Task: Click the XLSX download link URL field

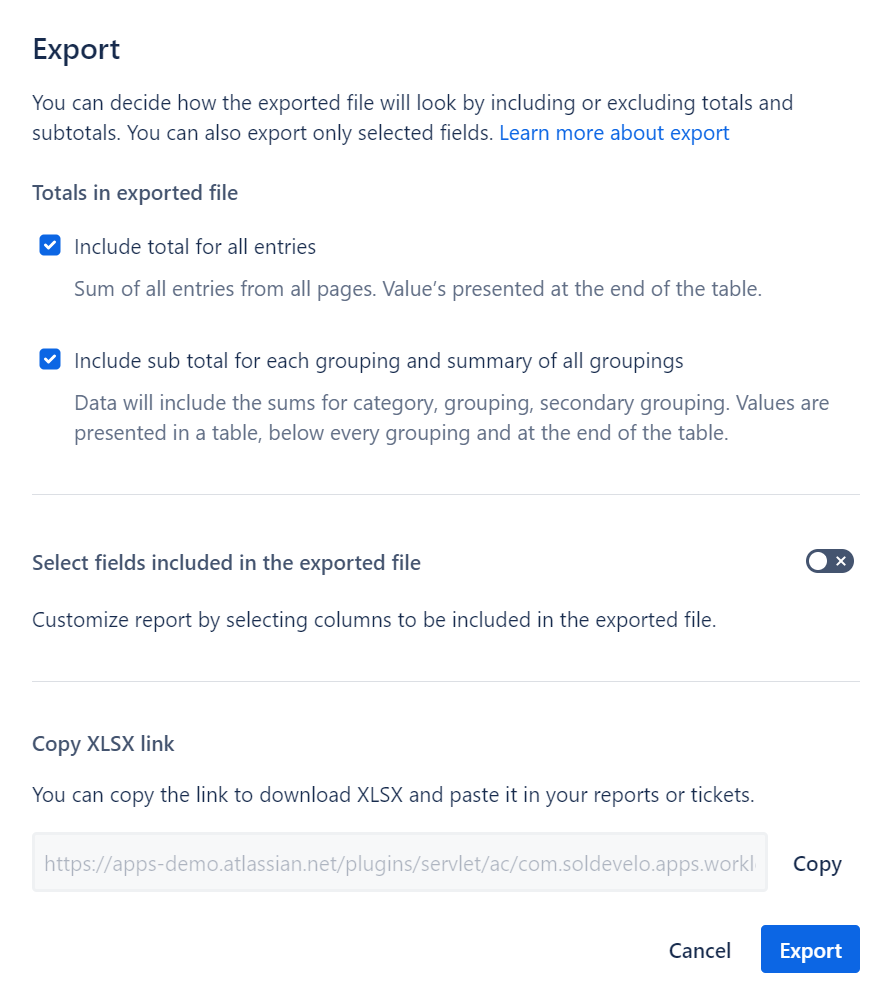Action: 400,863
